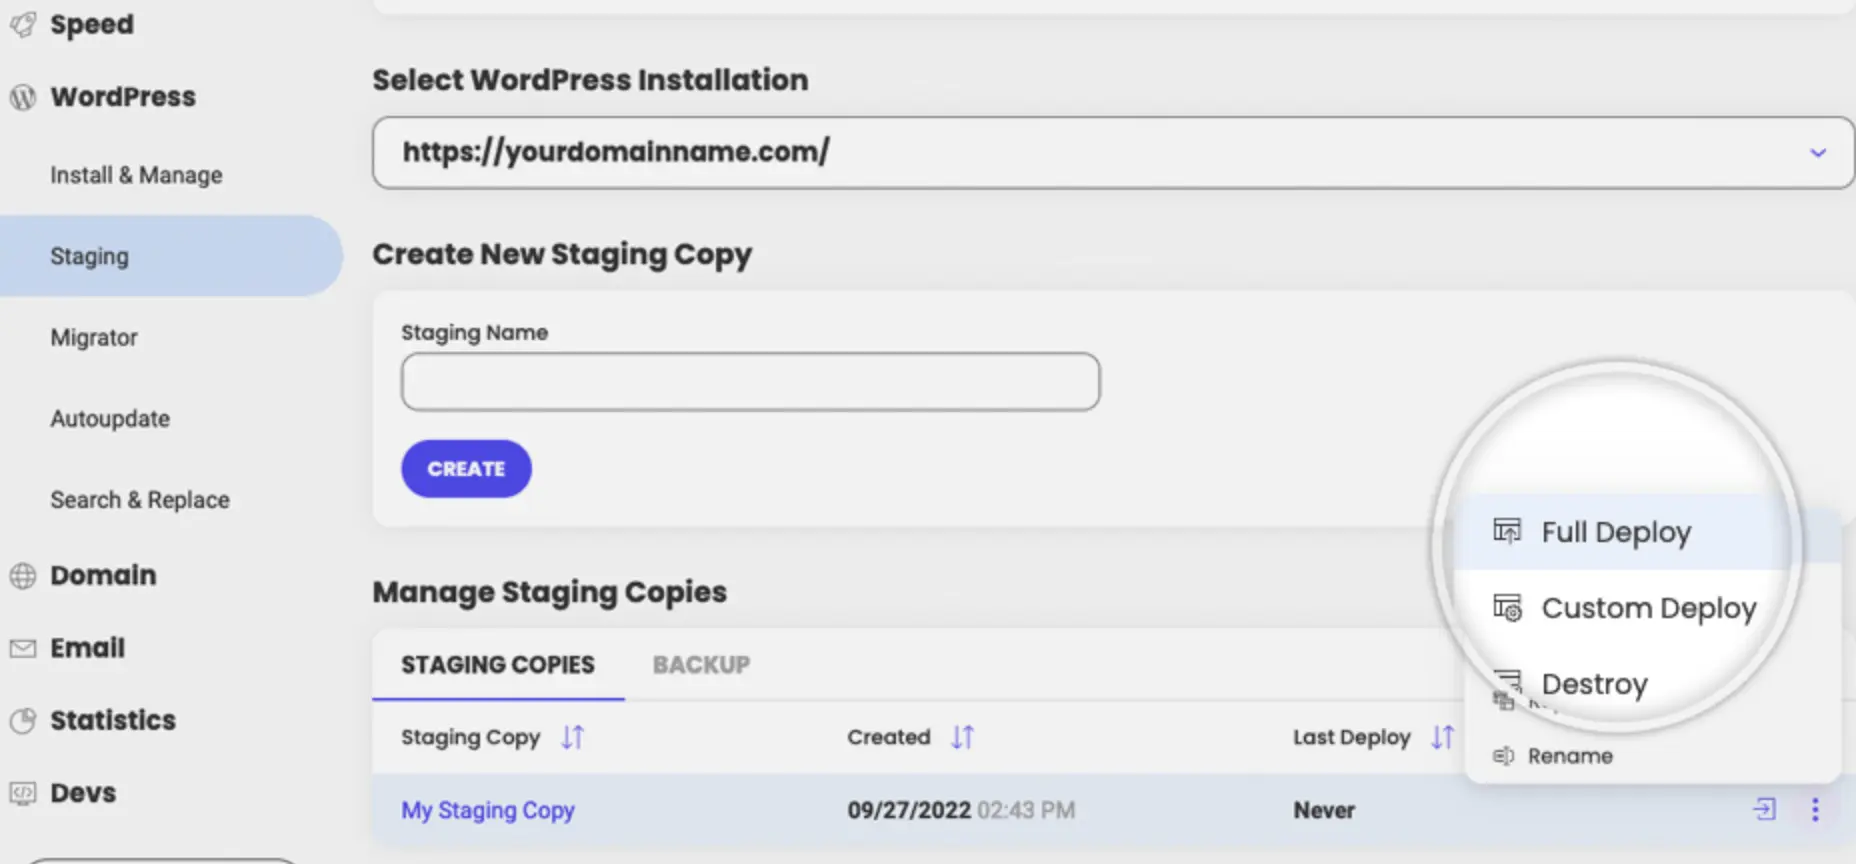Click the Statistics pie chart icon

click(x=23, y=721)
